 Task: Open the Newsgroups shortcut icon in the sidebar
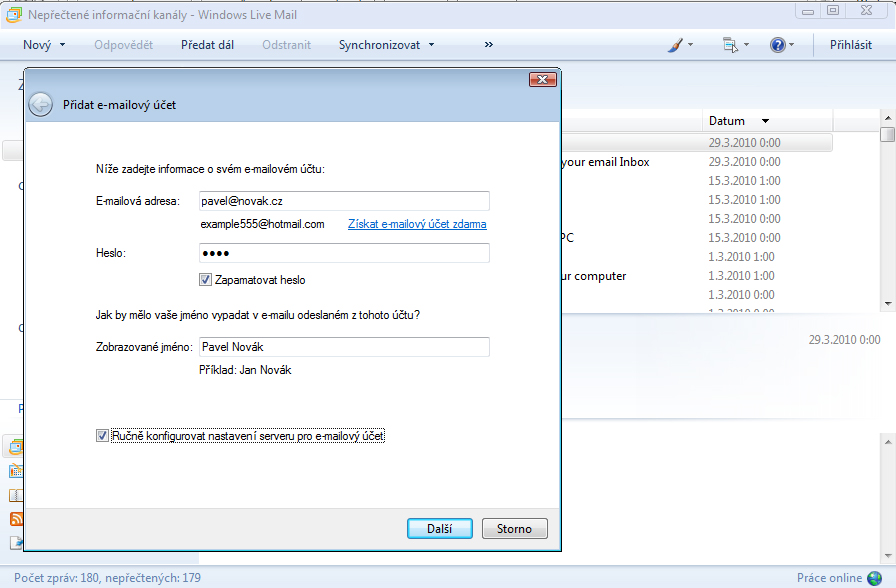pyautogui.click(x=16, y=543)
